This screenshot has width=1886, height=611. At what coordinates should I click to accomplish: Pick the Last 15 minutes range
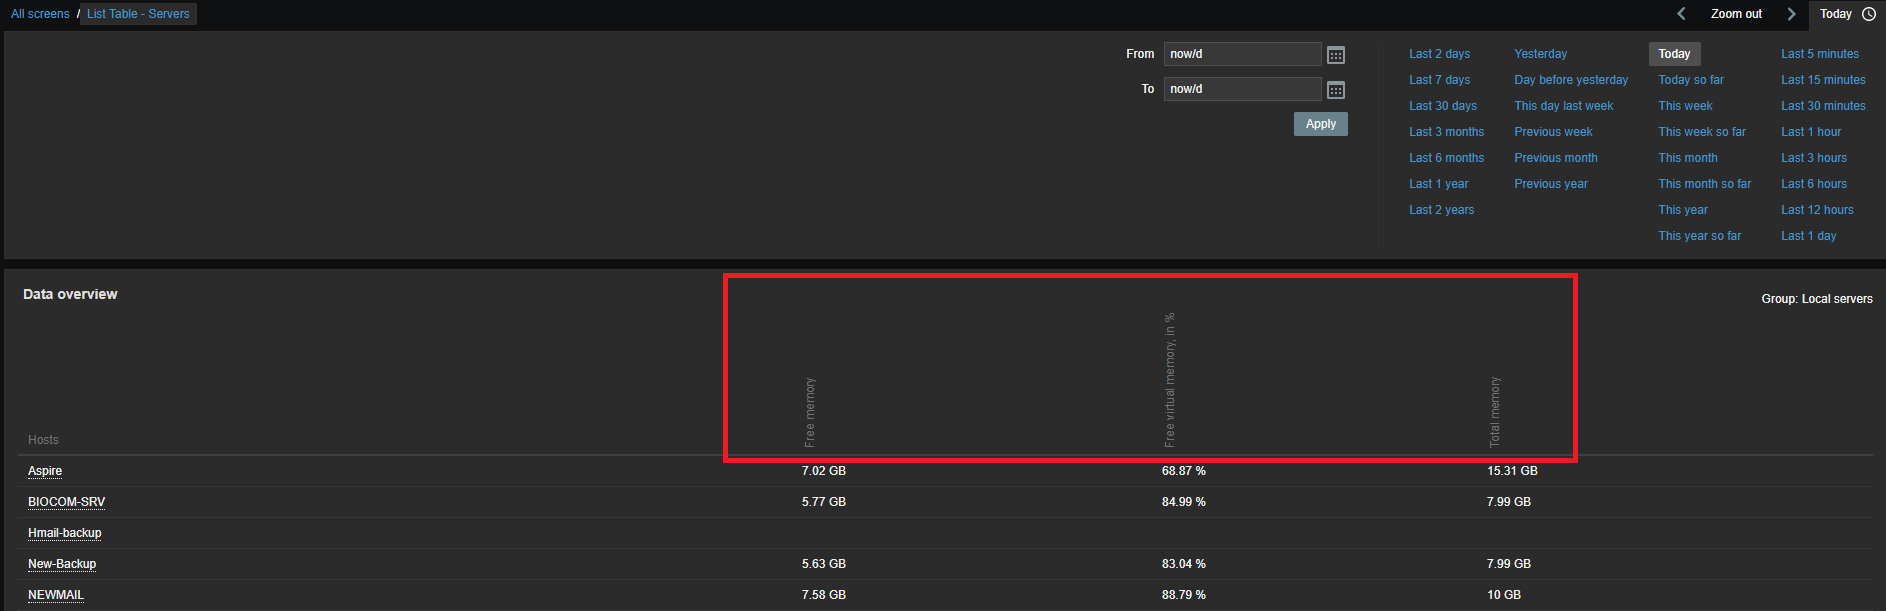coord(1823,80)
